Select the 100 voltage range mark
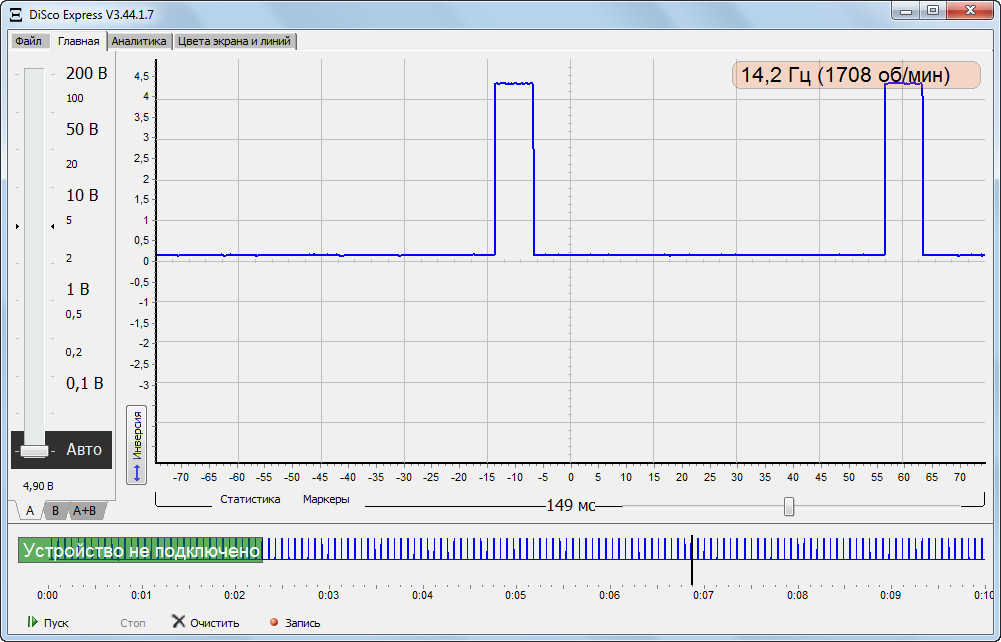 75,98
